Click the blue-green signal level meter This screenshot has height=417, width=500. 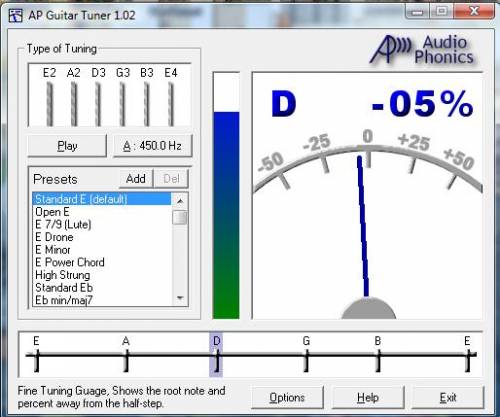click(226, 195)
